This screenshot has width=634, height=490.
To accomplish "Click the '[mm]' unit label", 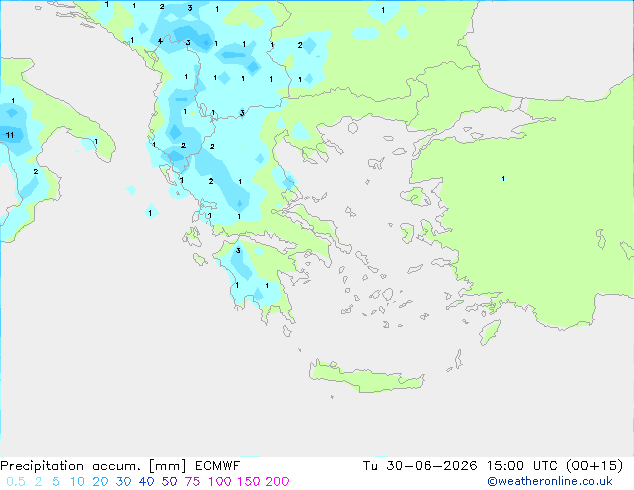I will tap(168, 466).
